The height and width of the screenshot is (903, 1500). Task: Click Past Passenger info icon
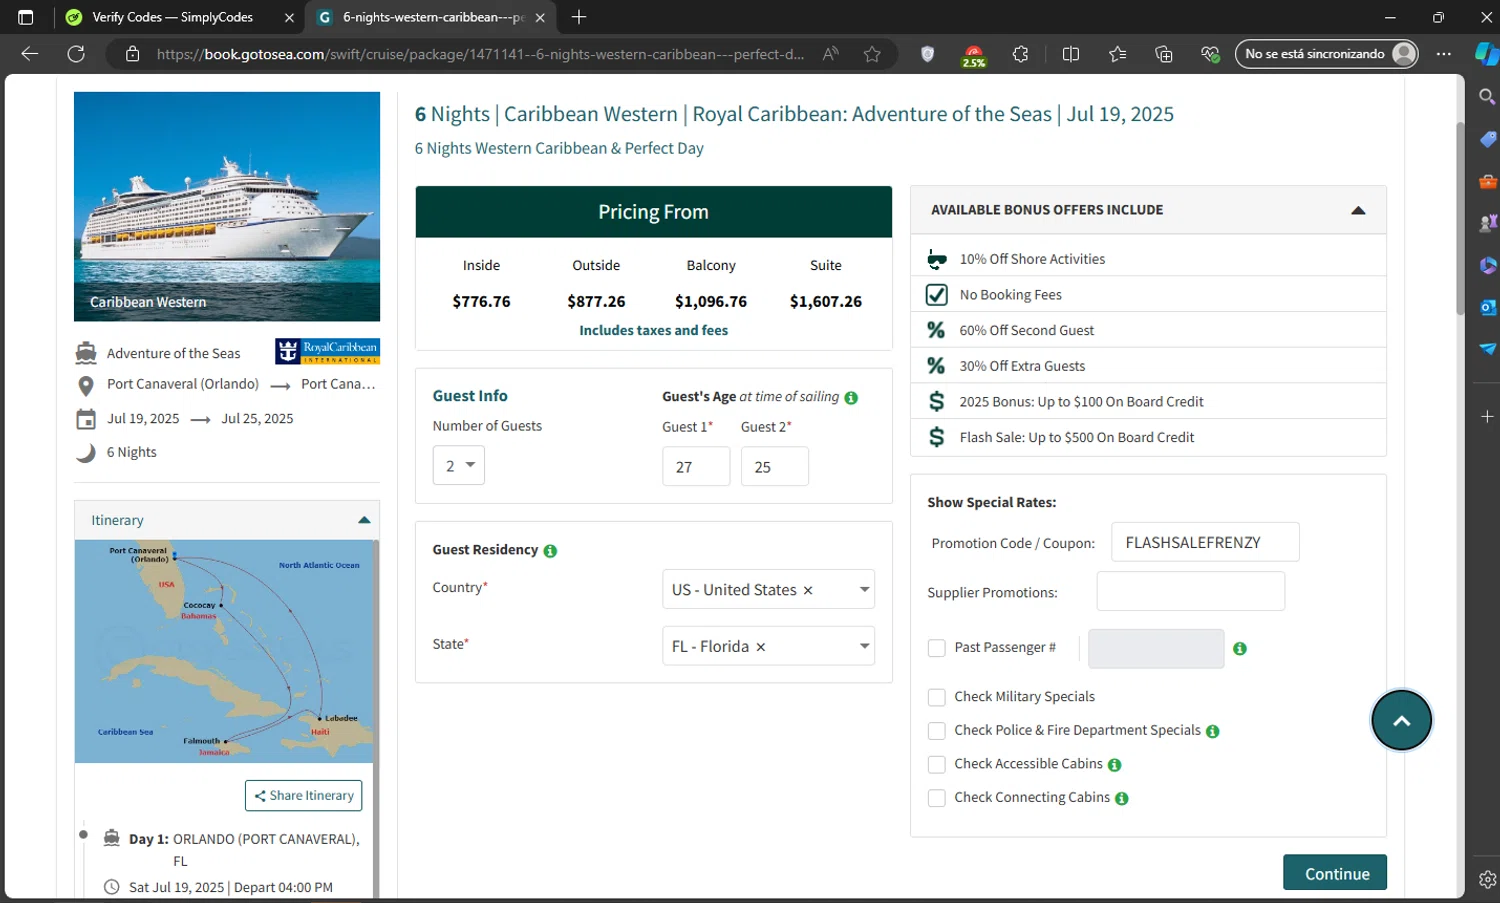1240,649
